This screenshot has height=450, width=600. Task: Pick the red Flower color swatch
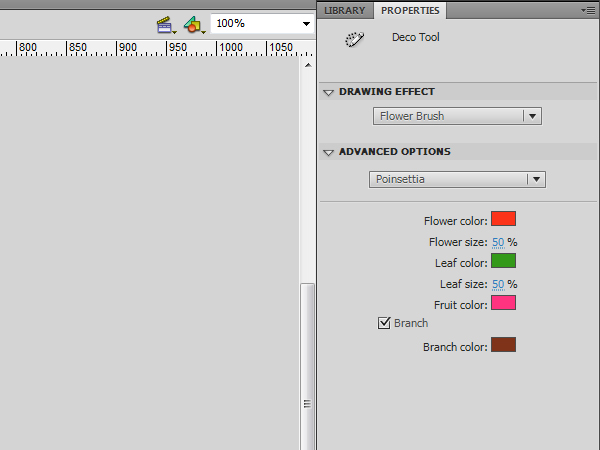[503, 218]
